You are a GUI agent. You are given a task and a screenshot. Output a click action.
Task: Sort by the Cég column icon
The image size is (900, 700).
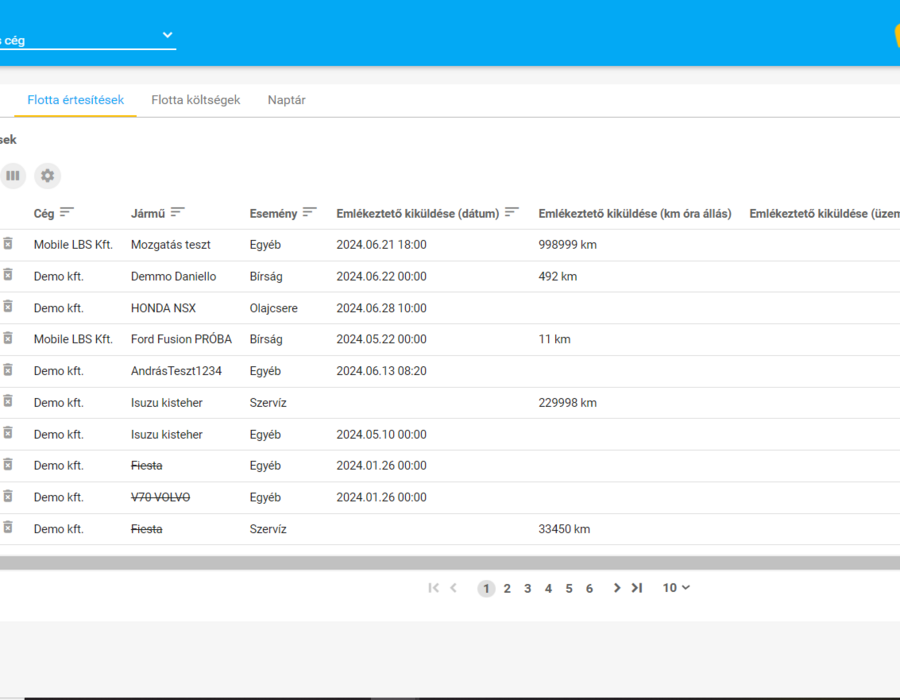[x=67, y=212]
